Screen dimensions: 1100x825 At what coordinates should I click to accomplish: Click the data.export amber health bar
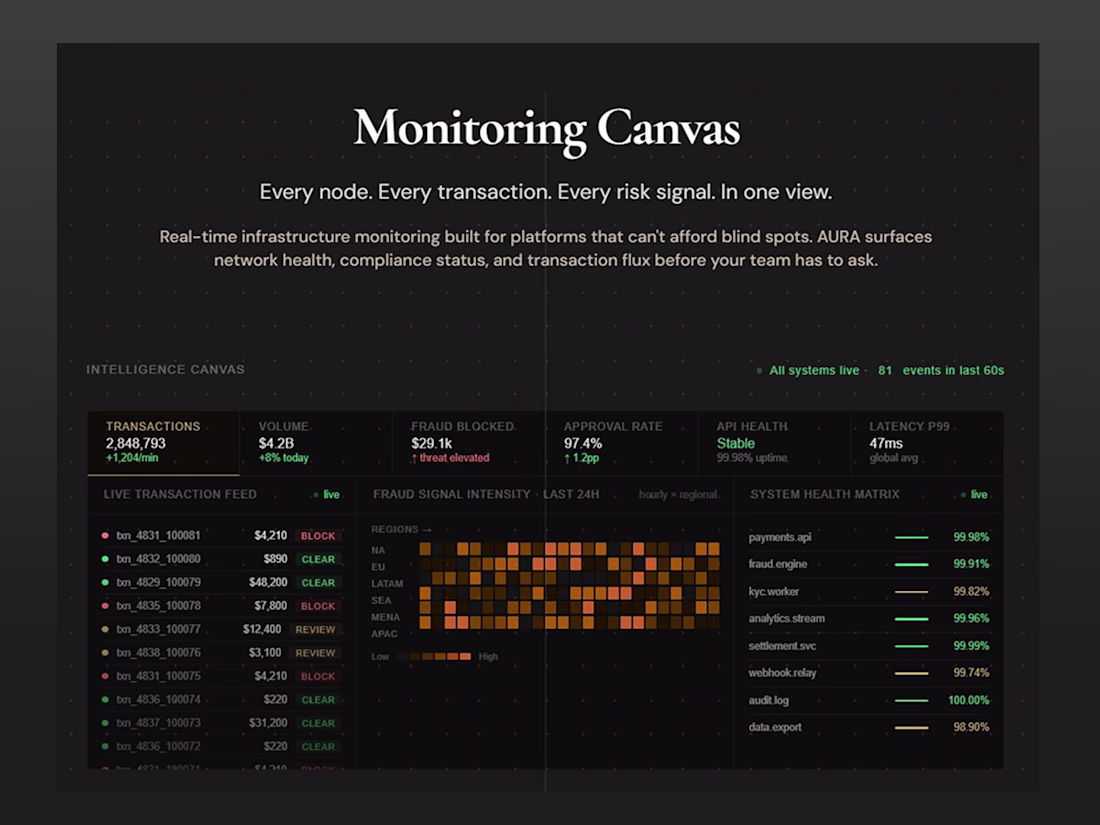click(x=911, y=727)
